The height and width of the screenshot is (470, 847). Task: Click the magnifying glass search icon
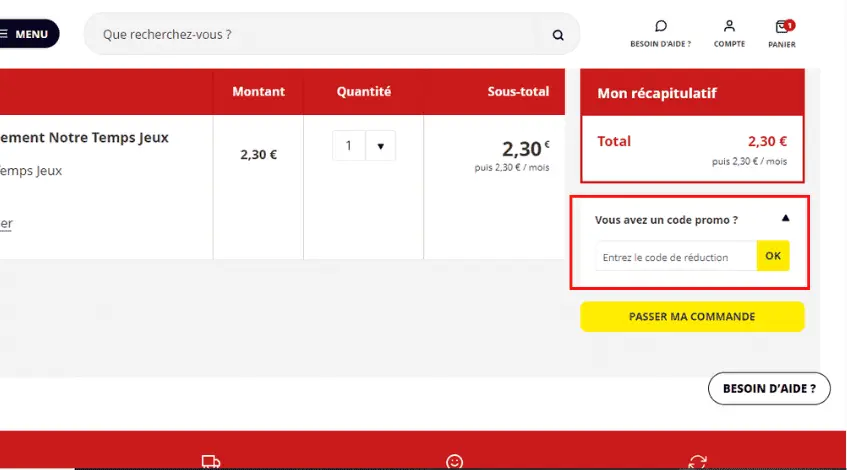tap(558, 35)
